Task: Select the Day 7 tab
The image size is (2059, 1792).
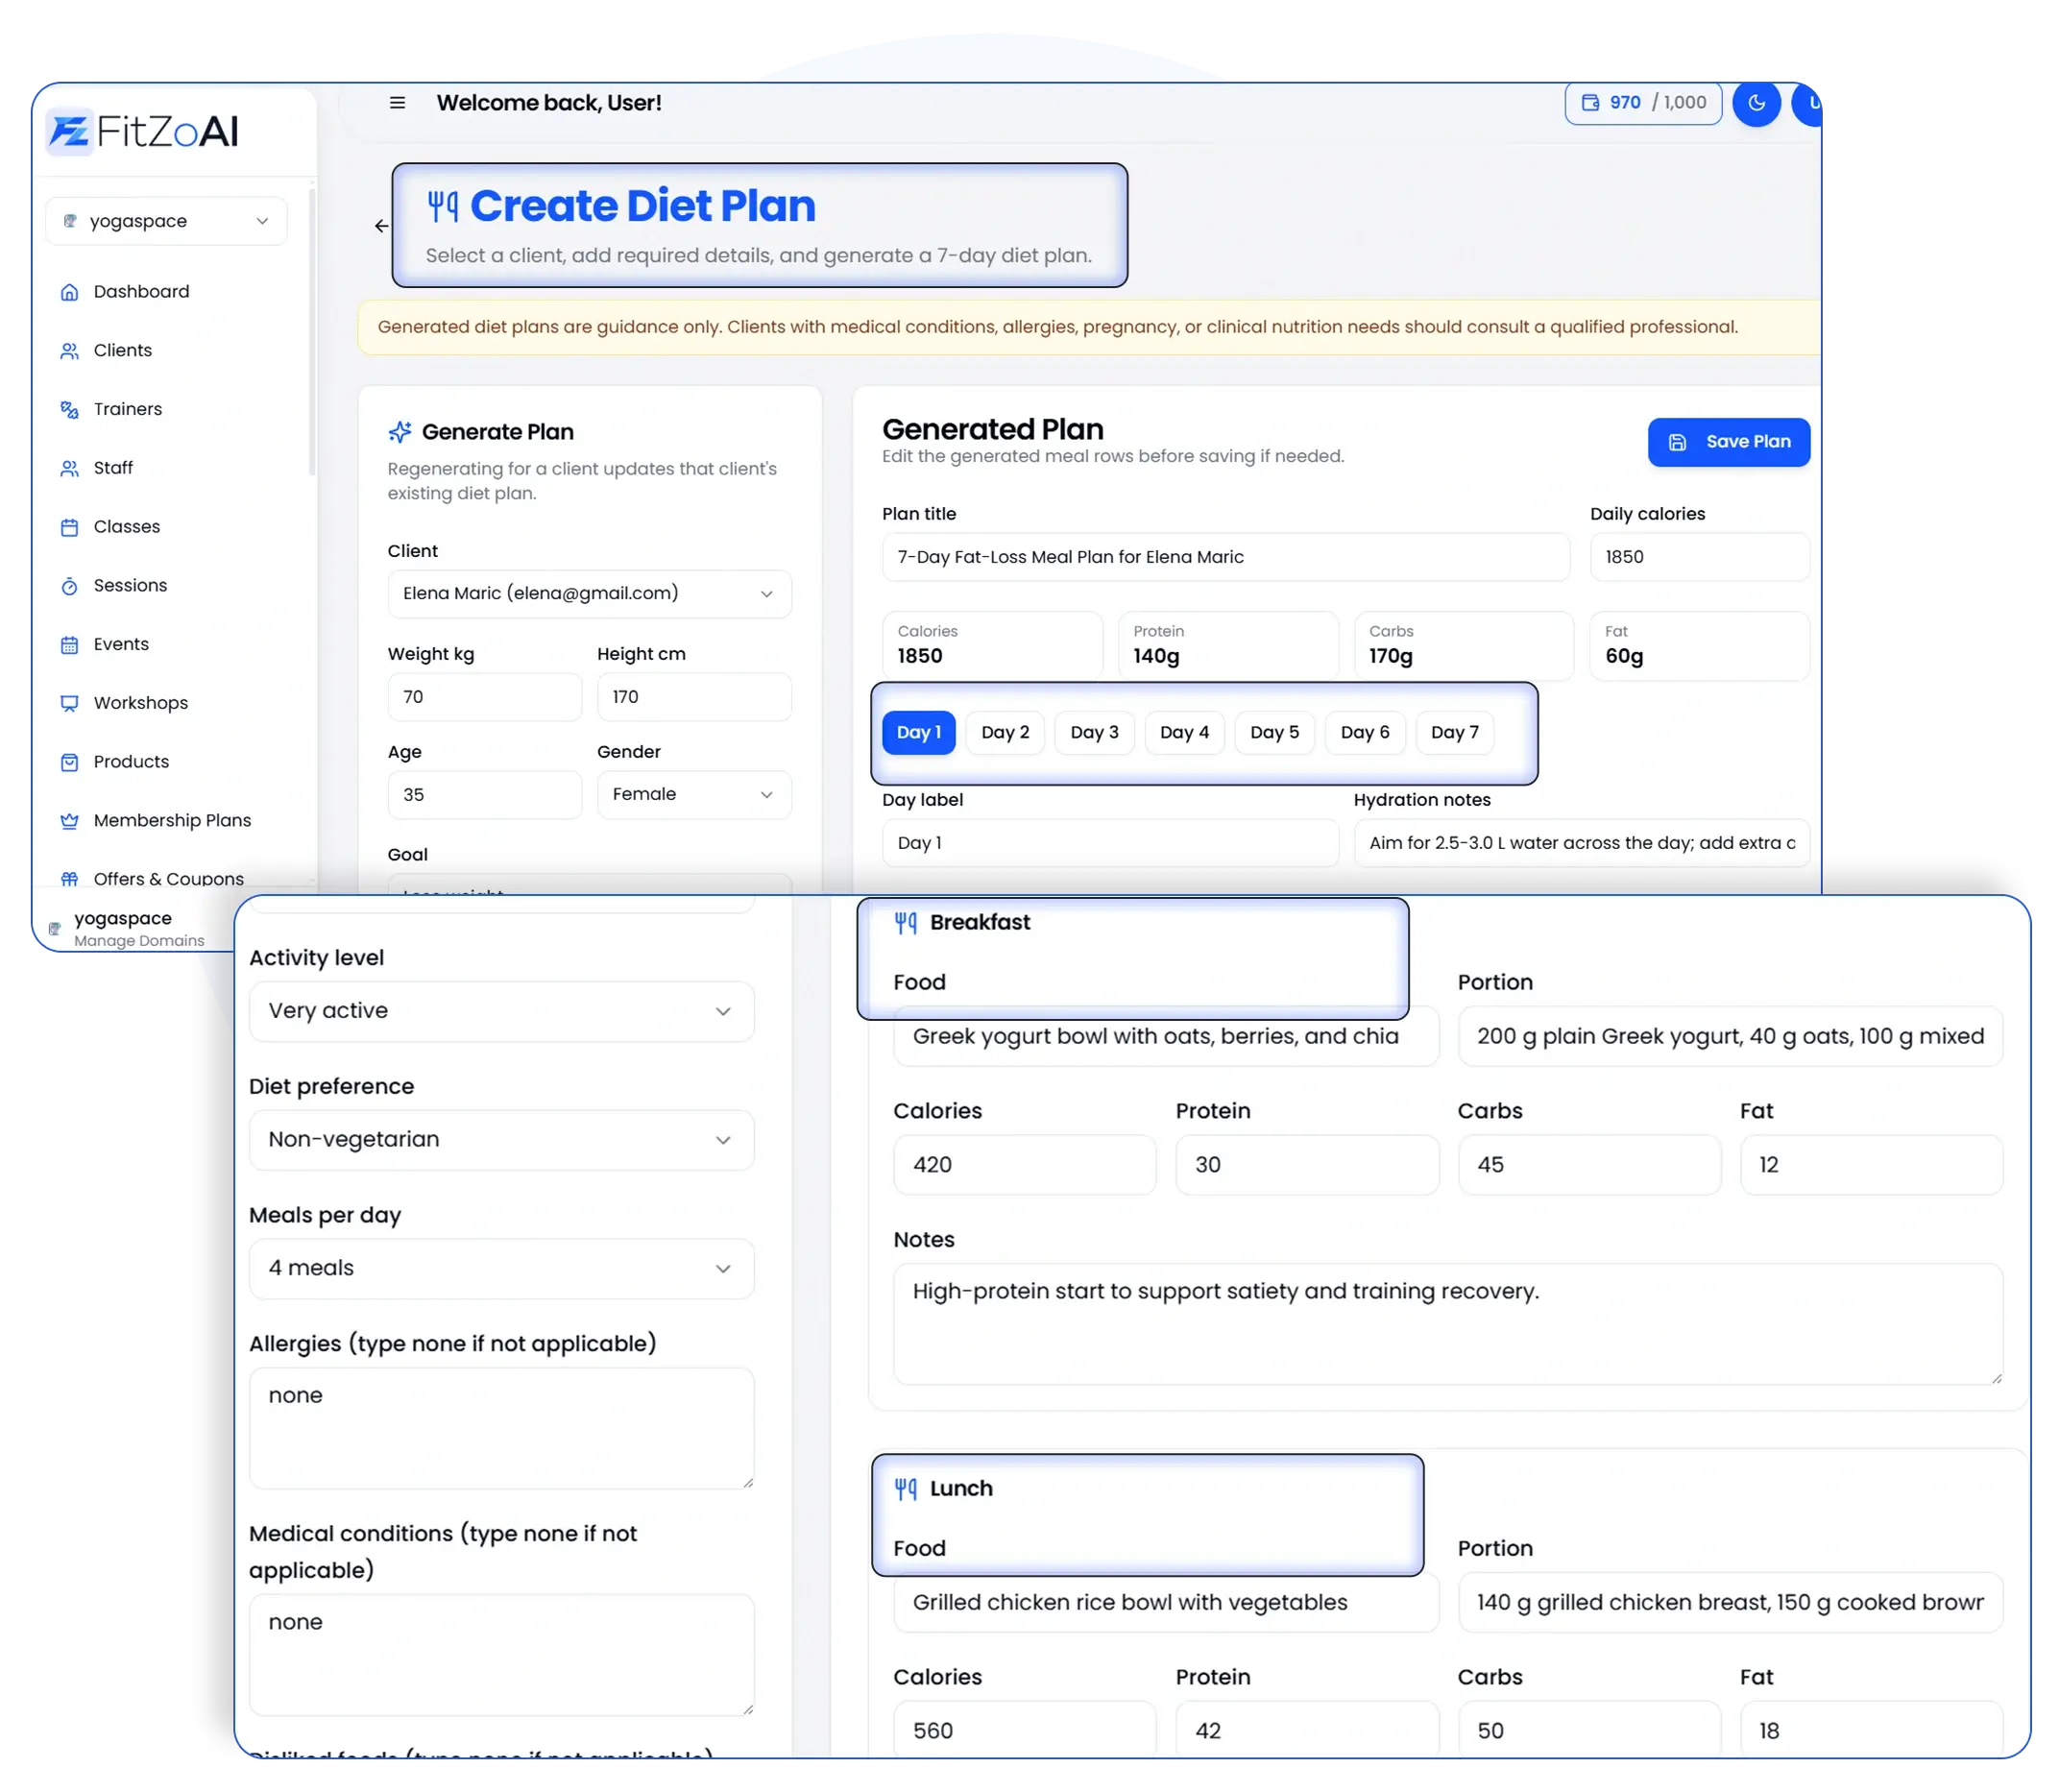Action: [x=1454, y=733]
